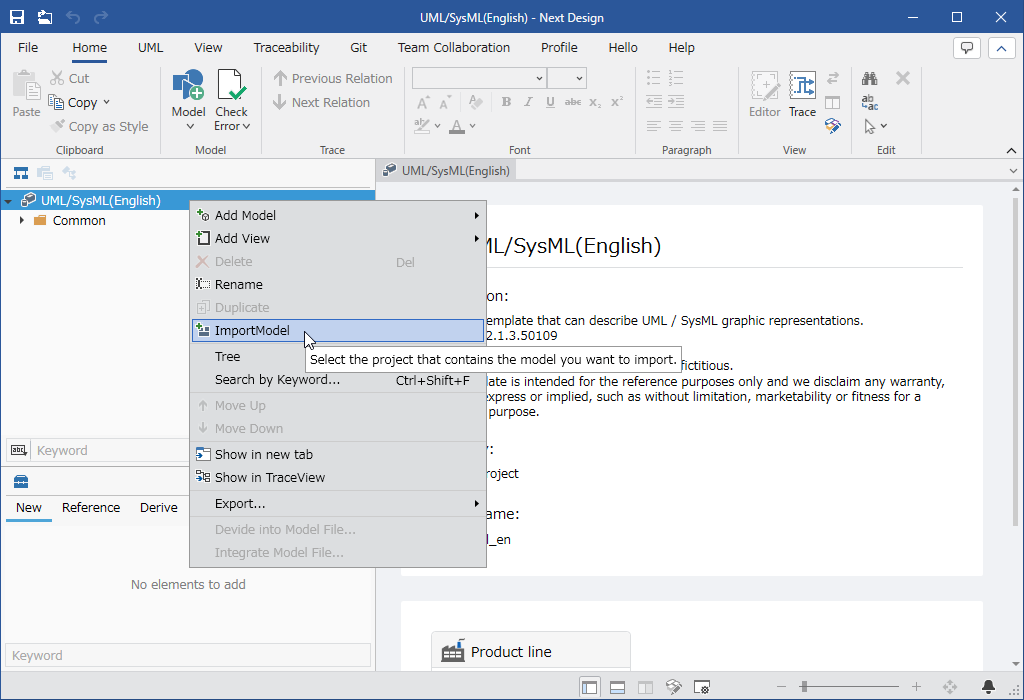Click the decrease indent icon
The width and height of the screenshot is (1024, 700).
(654, 101)
